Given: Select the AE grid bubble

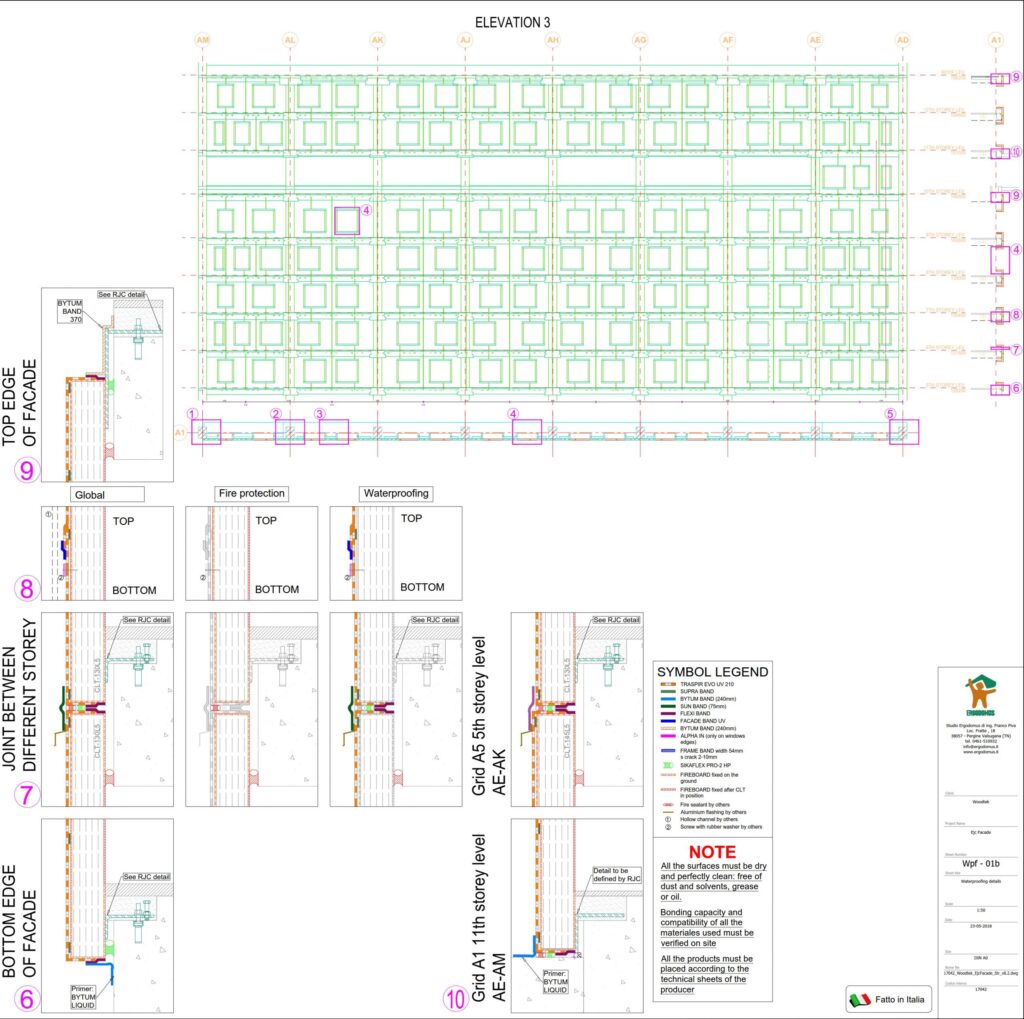Looking at the screenshot, I should (x=815, y=40).
